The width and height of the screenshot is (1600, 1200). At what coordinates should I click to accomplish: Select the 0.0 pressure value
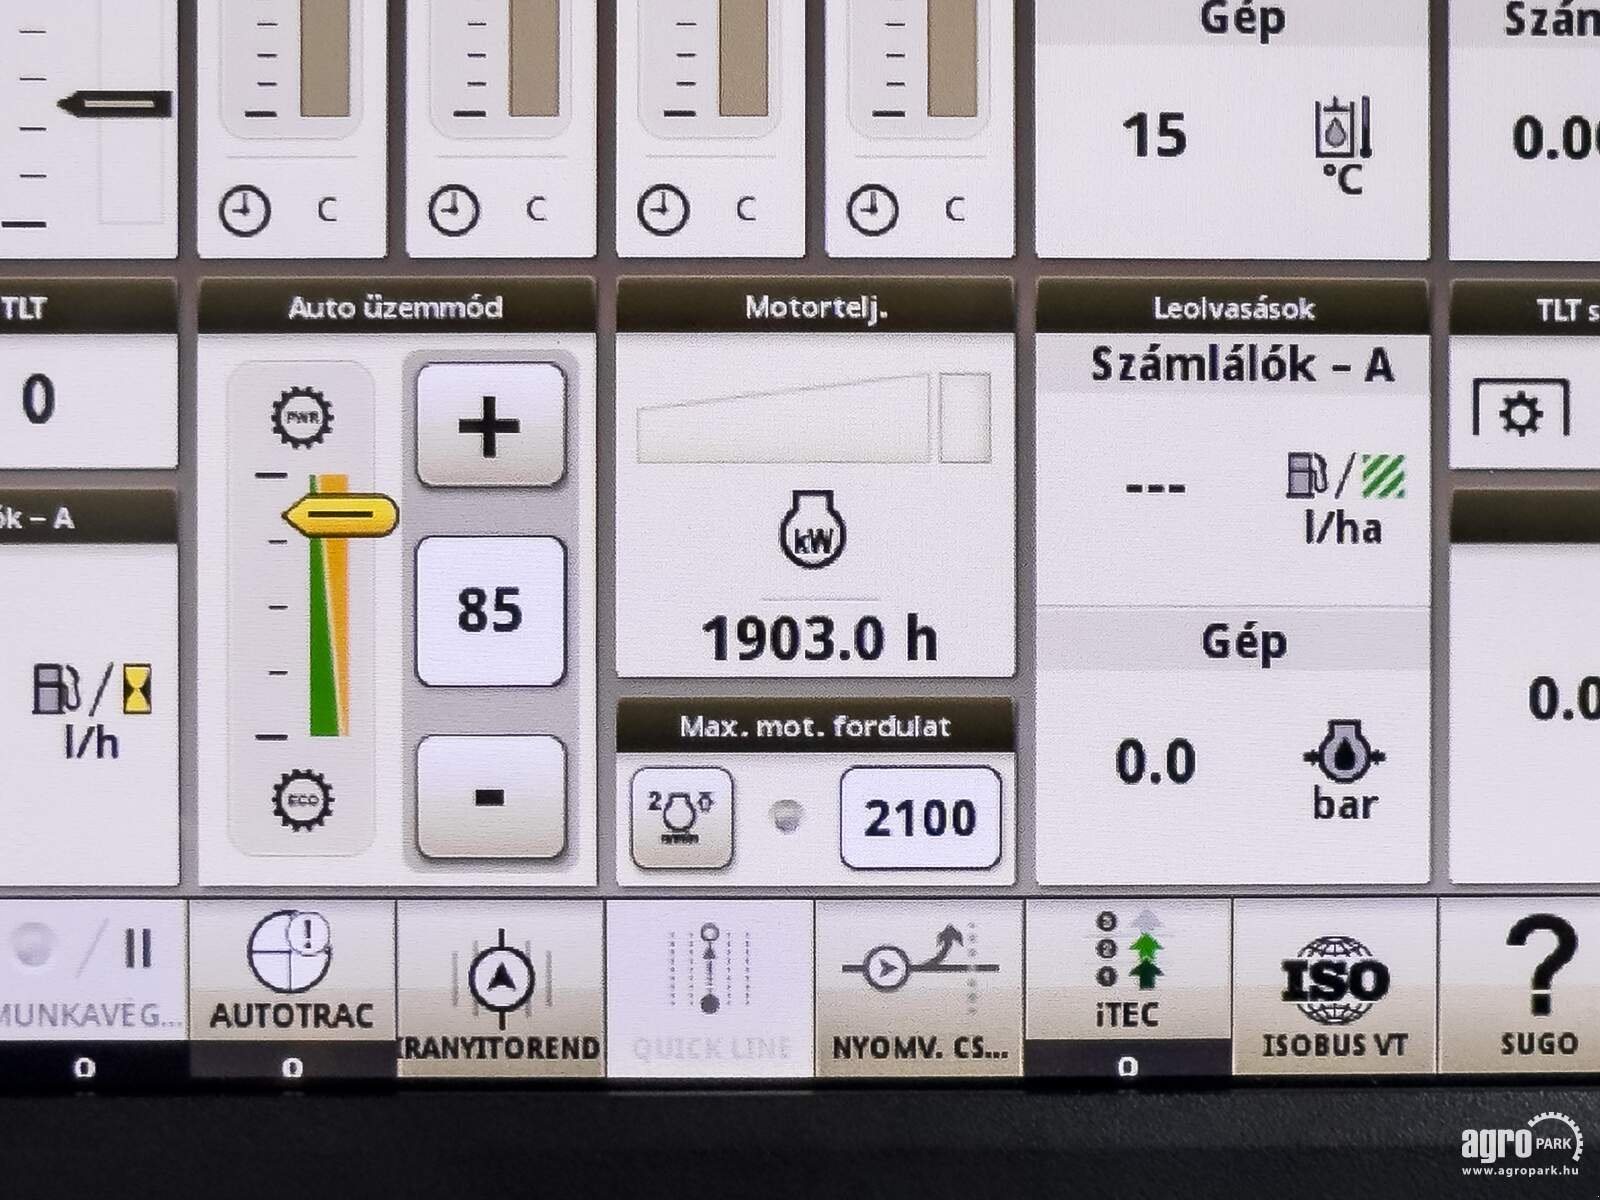(1155, 762)
